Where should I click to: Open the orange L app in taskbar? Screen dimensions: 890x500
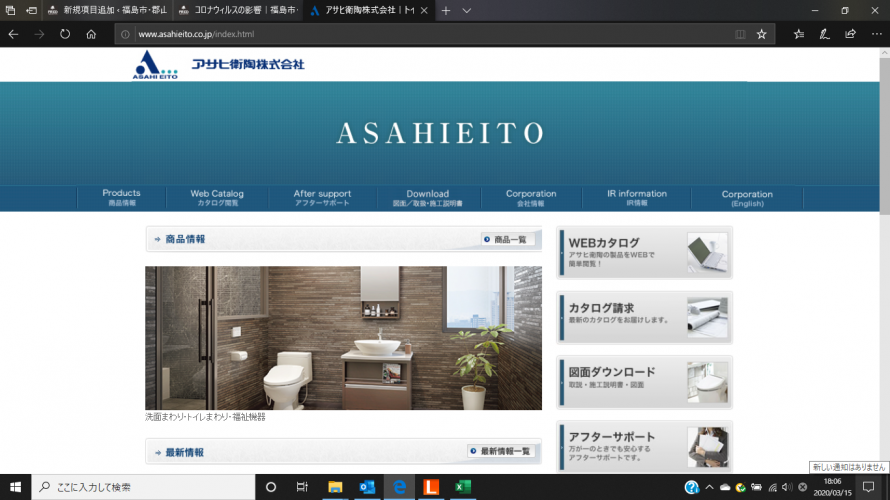click(431, 487)
